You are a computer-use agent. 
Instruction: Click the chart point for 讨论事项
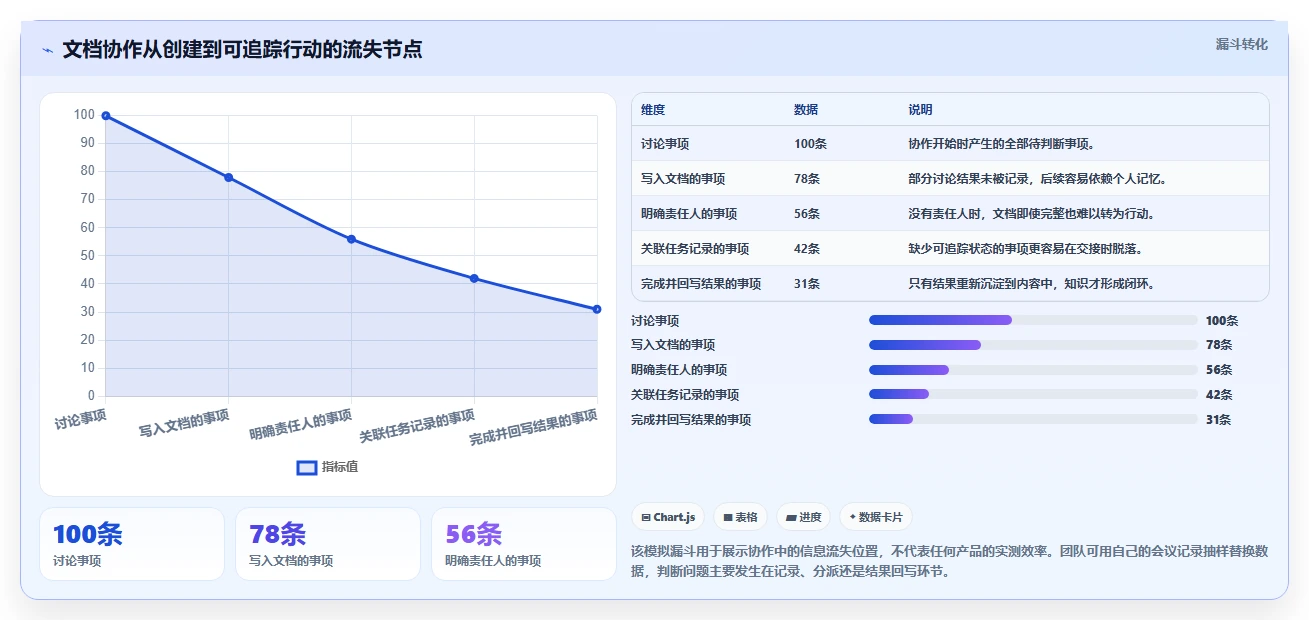click(x=106, y=116)
